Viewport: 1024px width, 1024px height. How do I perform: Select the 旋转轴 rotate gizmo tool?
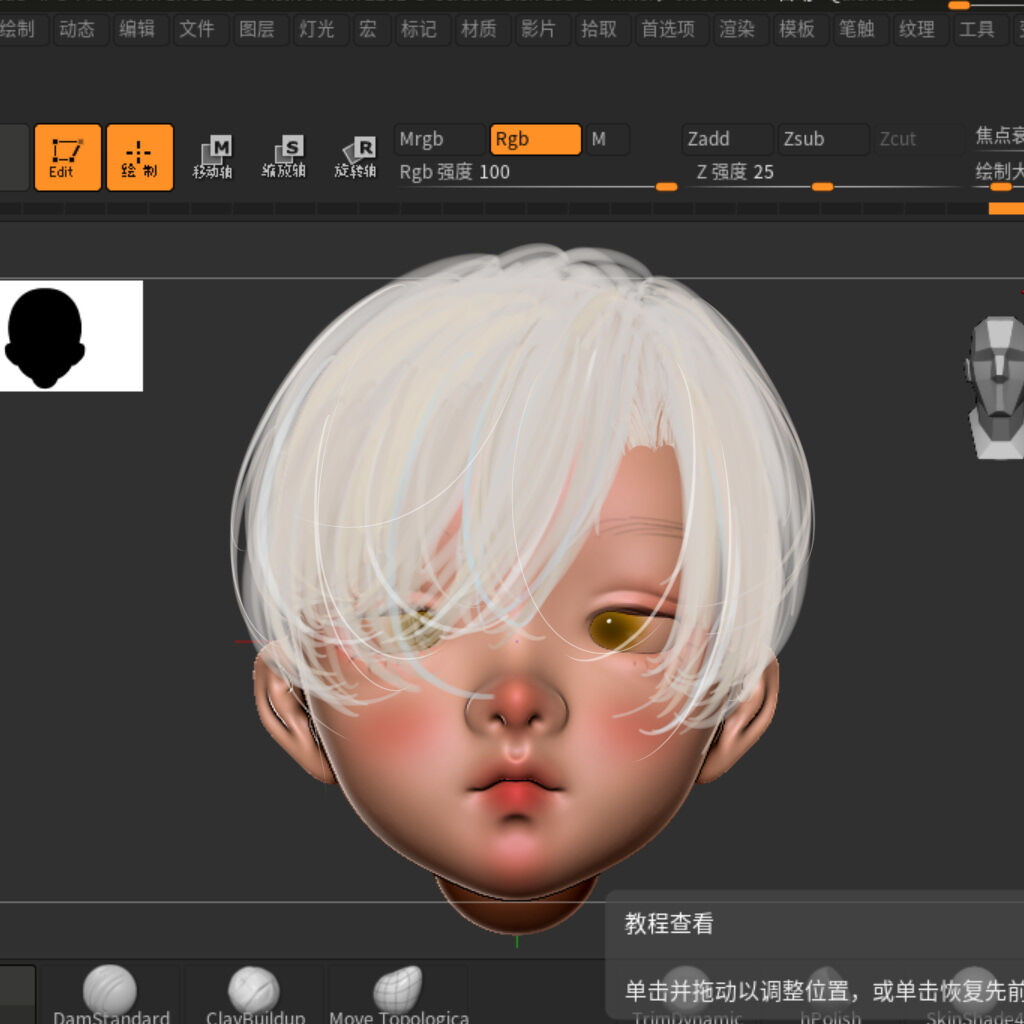point(355,157)
